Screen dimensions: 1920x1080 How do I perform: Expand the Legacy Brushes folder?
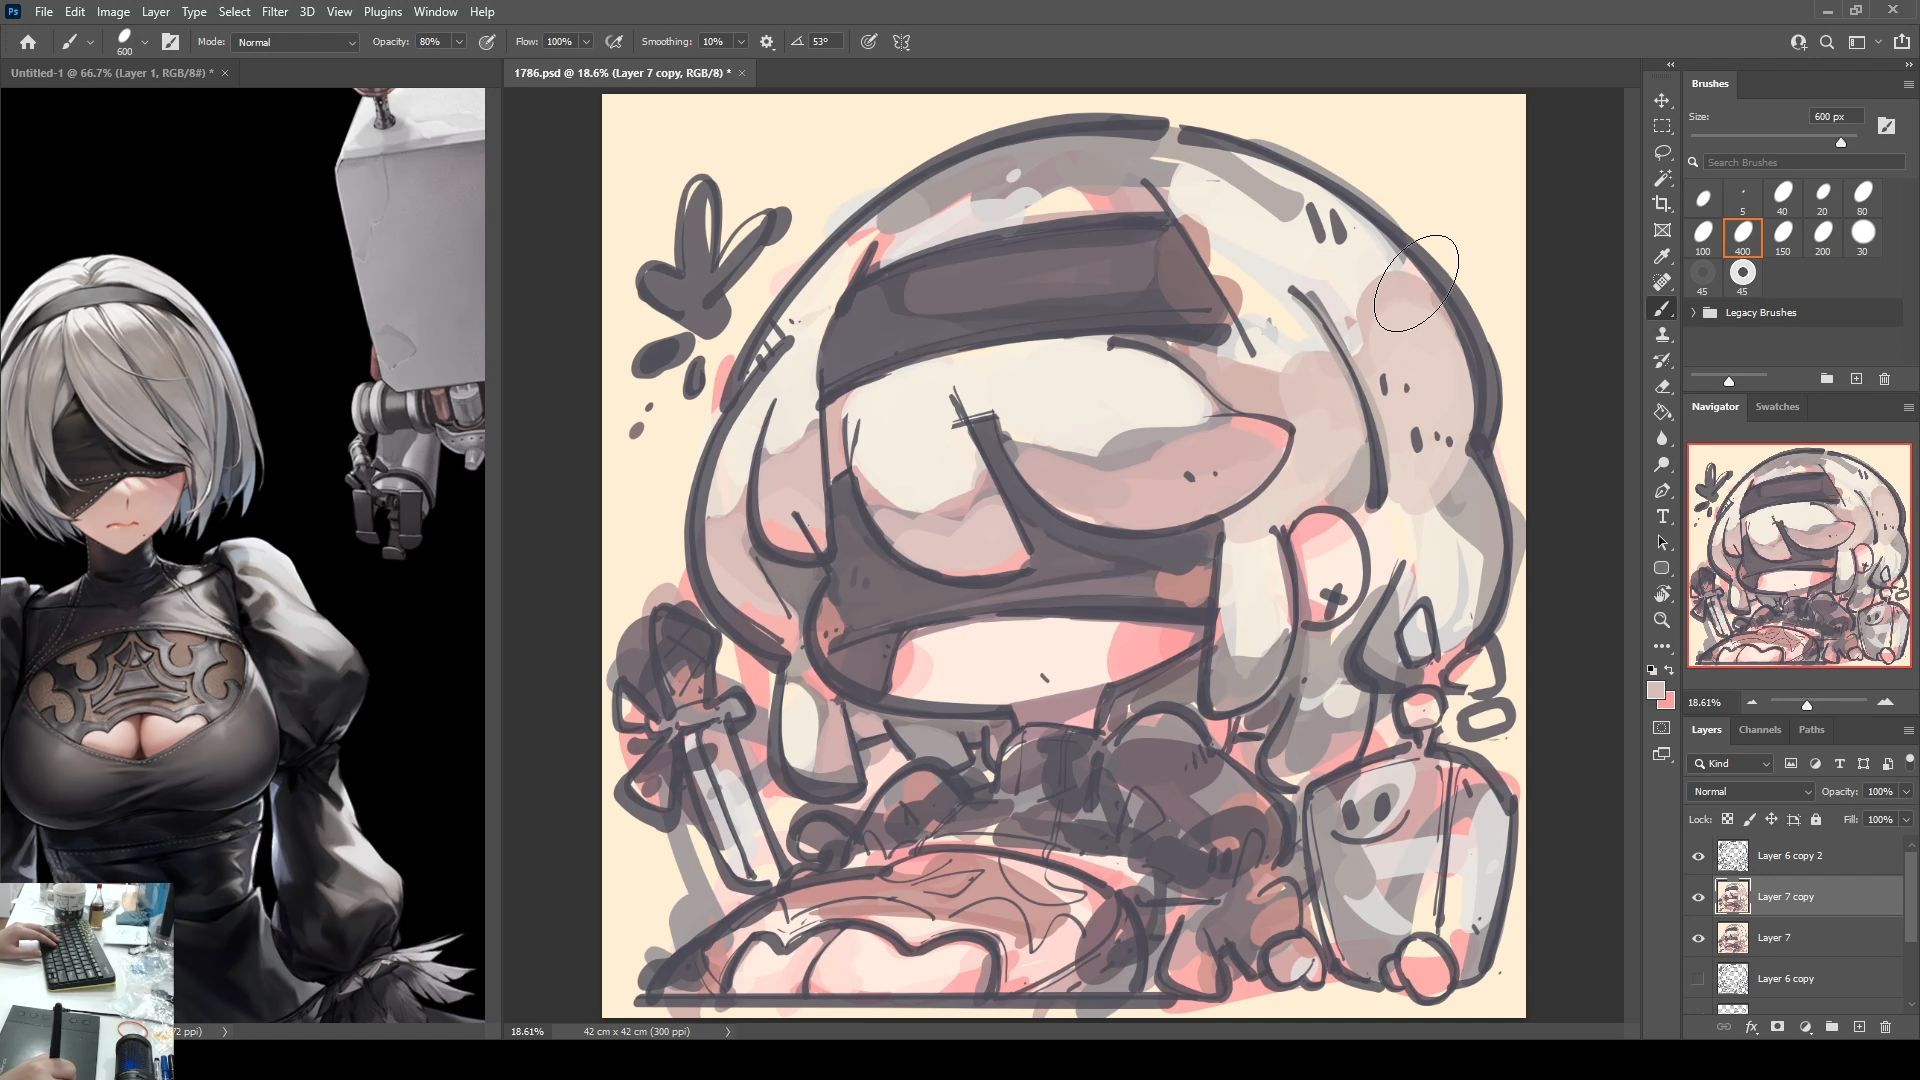click(1693, 313)
